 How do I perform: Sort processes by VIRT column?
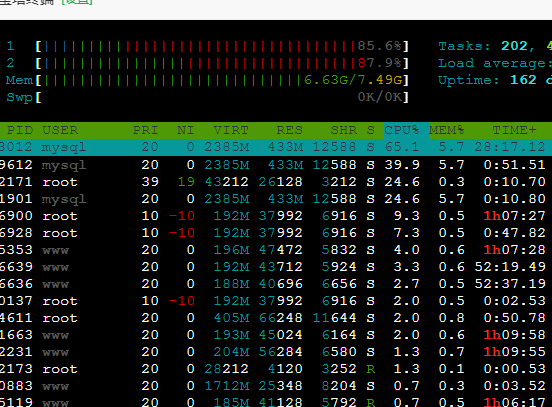231,130
